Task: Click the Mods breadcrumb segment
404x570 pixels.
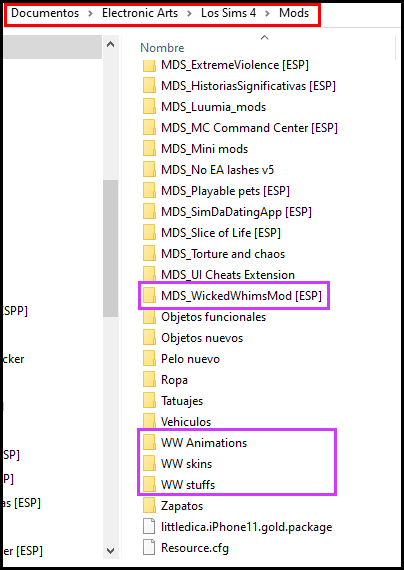Action: (x=294, y=13)
